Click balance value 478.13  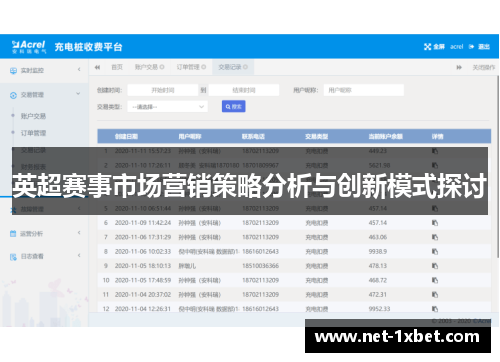tap(378, 266)
